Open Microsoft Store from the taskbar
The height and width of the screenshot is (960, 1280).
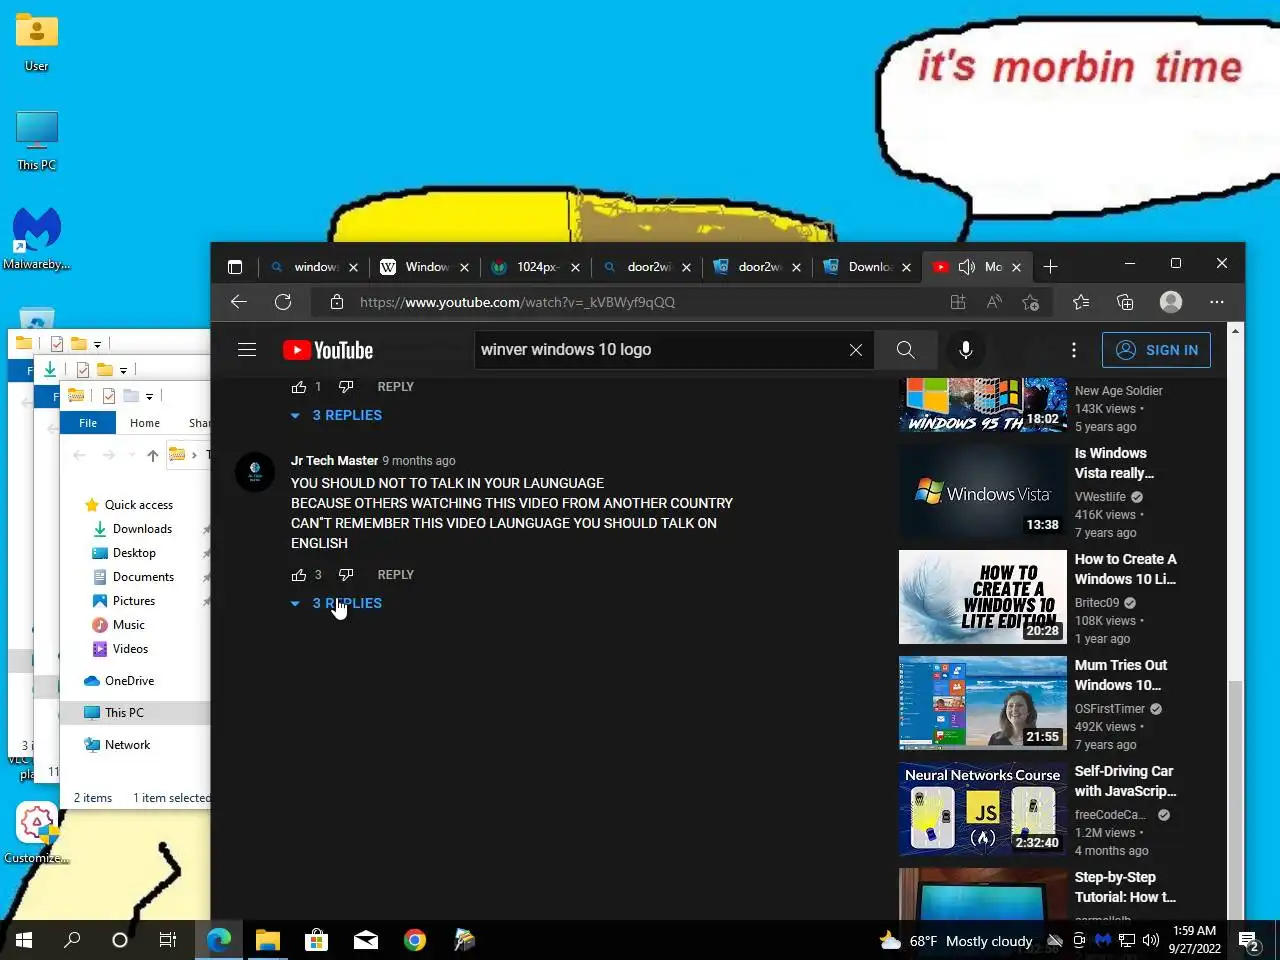[x=316, y=940]
